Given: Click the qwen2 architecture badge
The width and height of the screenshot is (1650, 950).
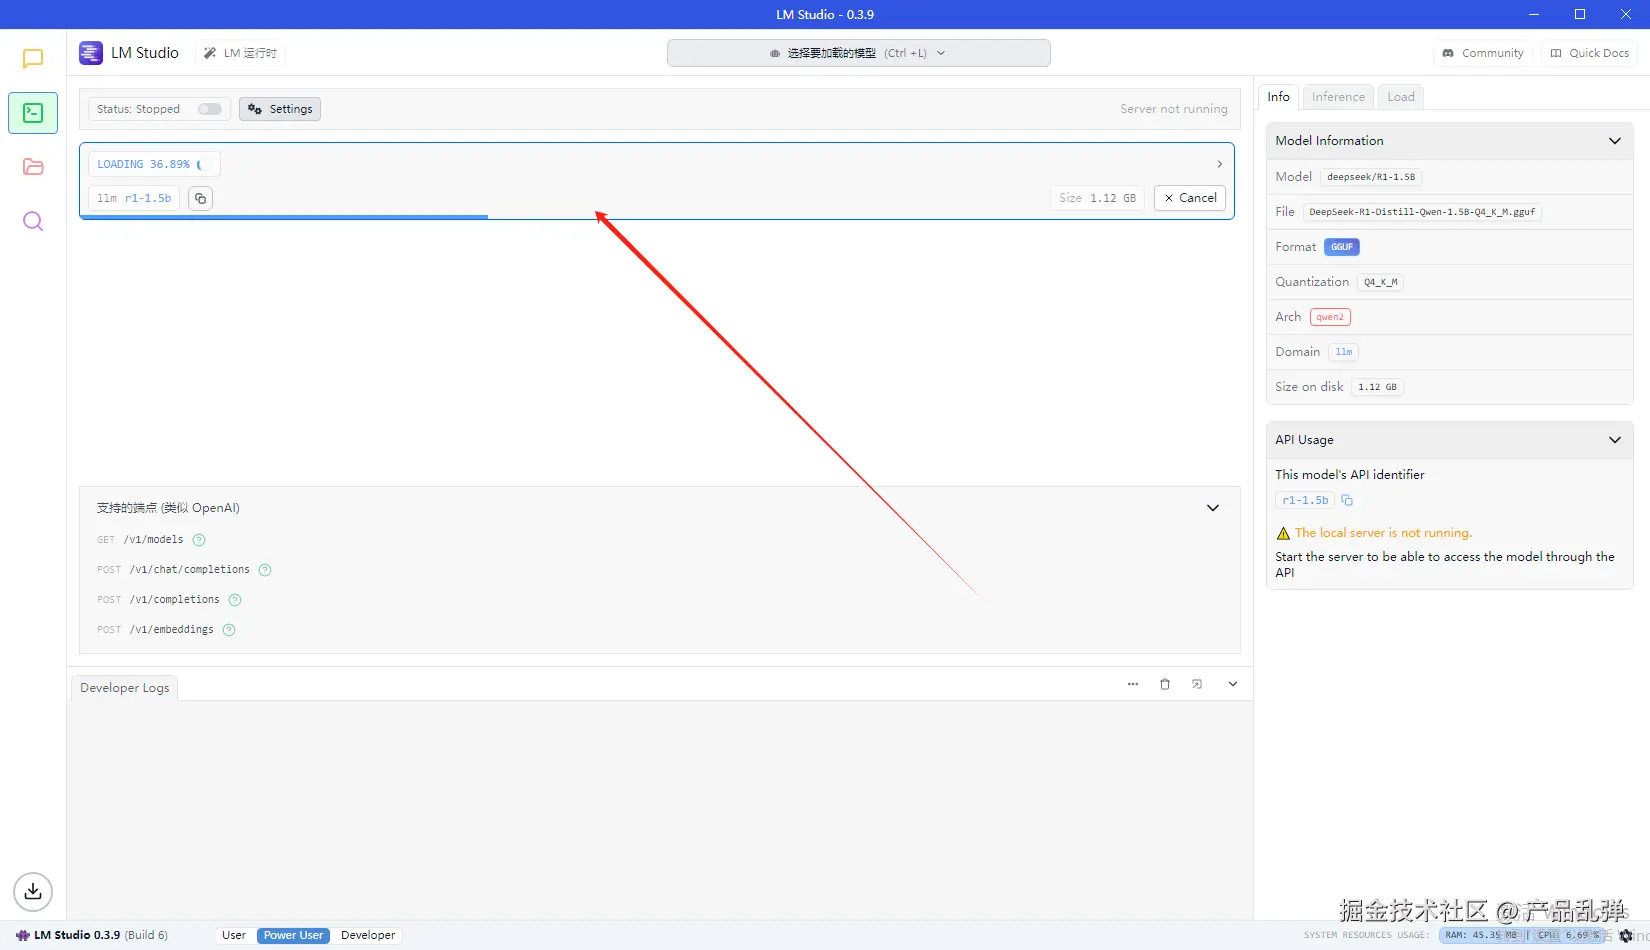Looking at the screenshot, I should coord(1330,317).
